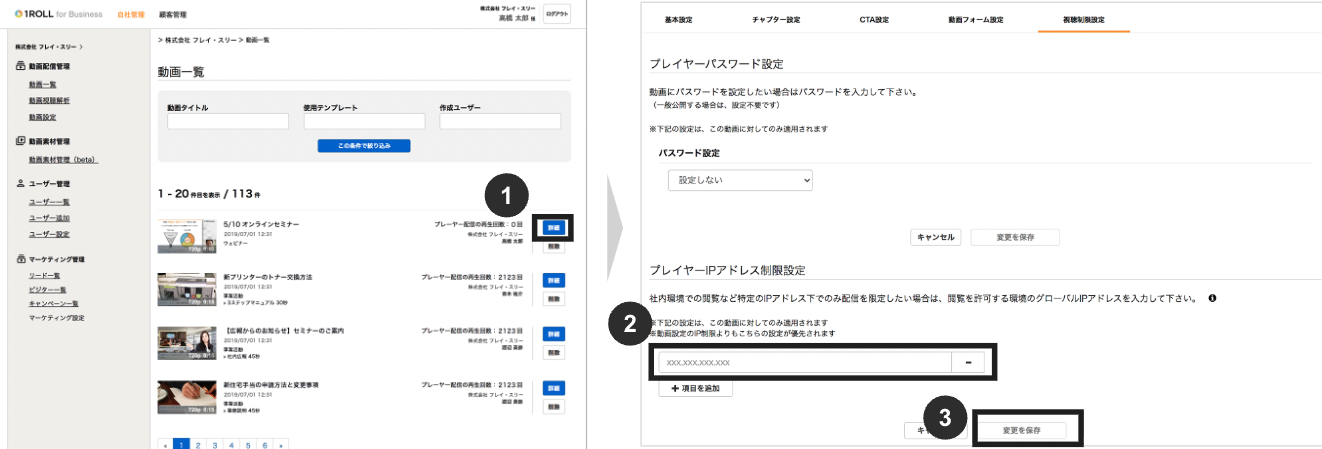This screenshot has height=449, width=1322.
Task: Delete 新プリンターのトナー交換方法 video
Action: (554, 299)
